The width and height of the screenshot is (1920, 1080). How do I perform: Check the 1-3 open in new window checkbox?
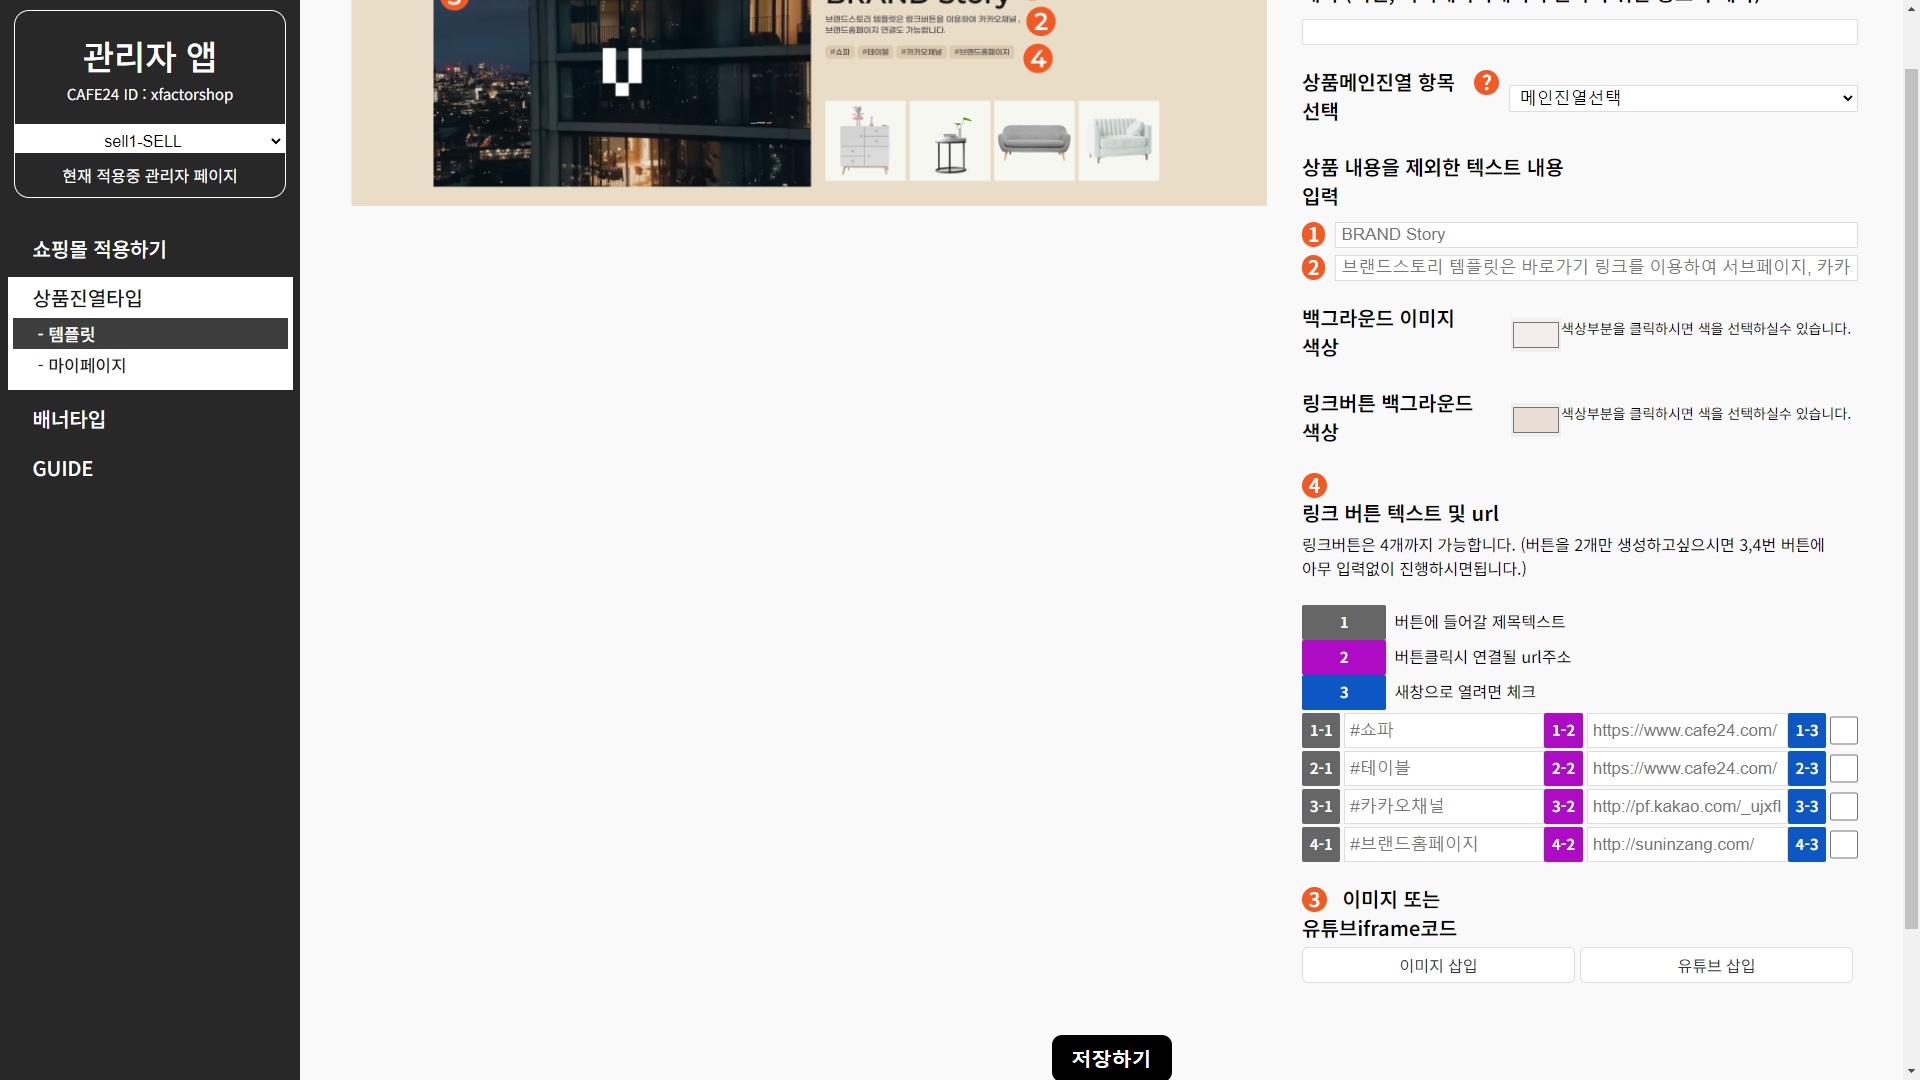coord(1843,731)
